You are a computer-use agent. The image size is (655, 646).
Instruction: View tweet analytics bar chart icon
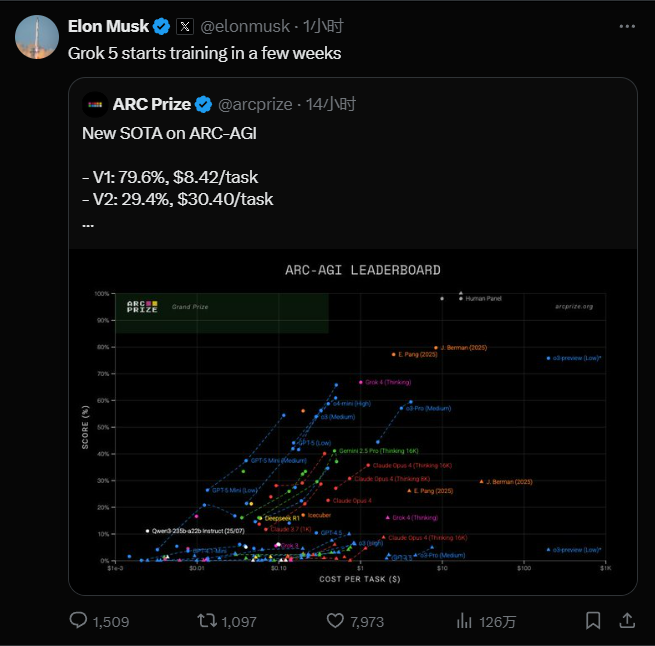[x=464, y=621]
